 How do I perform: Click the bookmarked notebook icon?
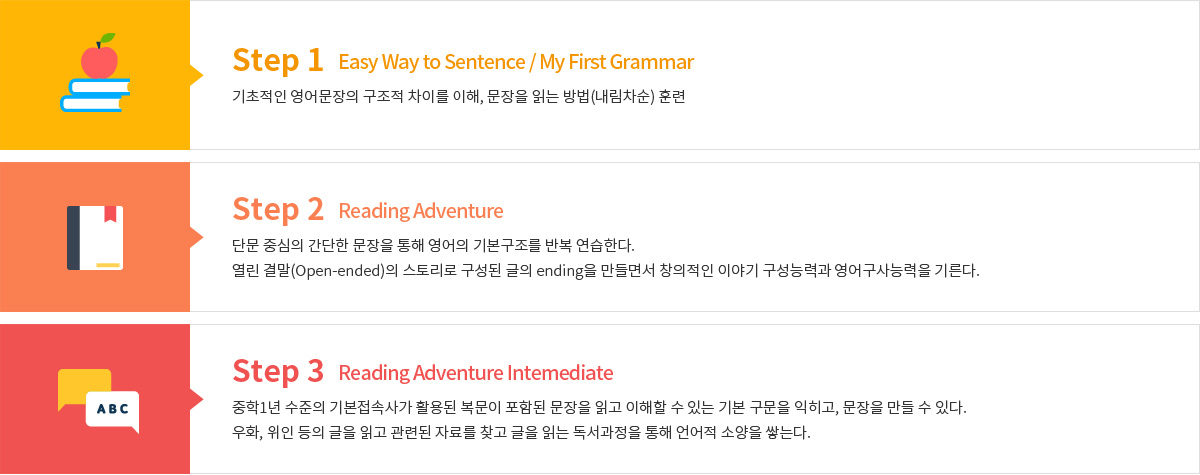(x=95, y=237)
